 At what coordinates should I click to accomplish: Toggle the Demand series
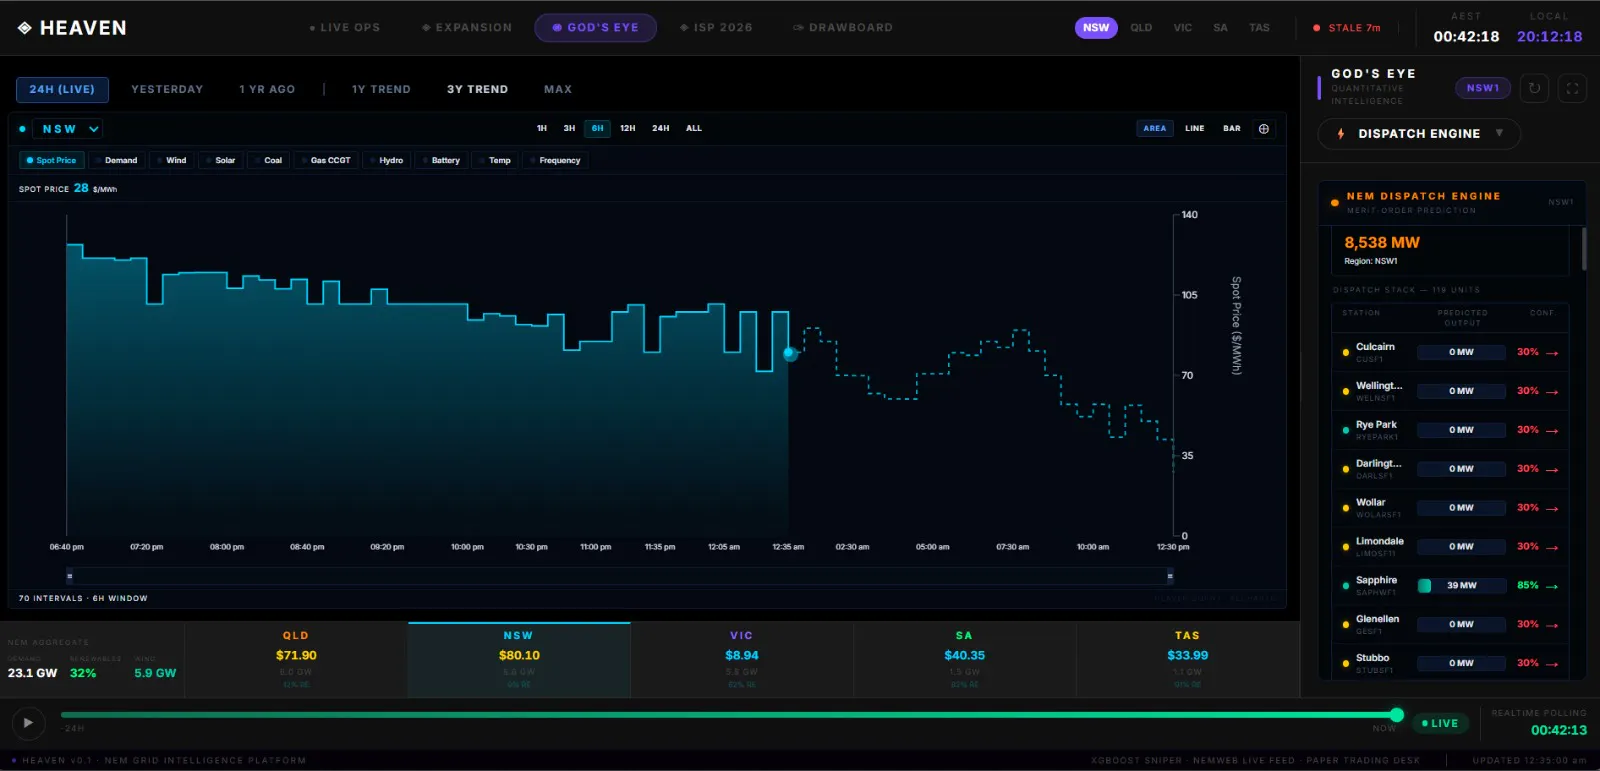tap(117, 160)
